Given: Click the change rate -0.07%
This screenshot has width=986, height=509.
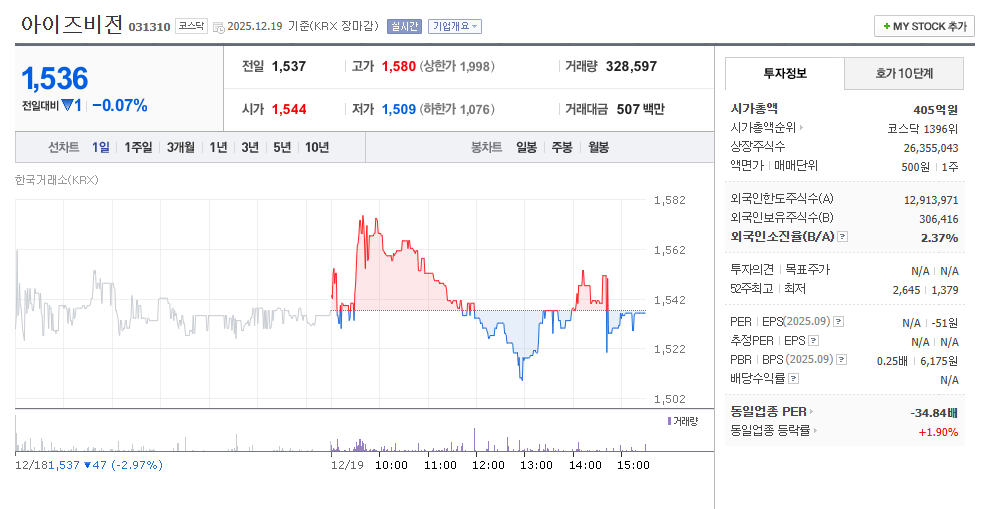Looking at the screenshot, I should point(120,106).
